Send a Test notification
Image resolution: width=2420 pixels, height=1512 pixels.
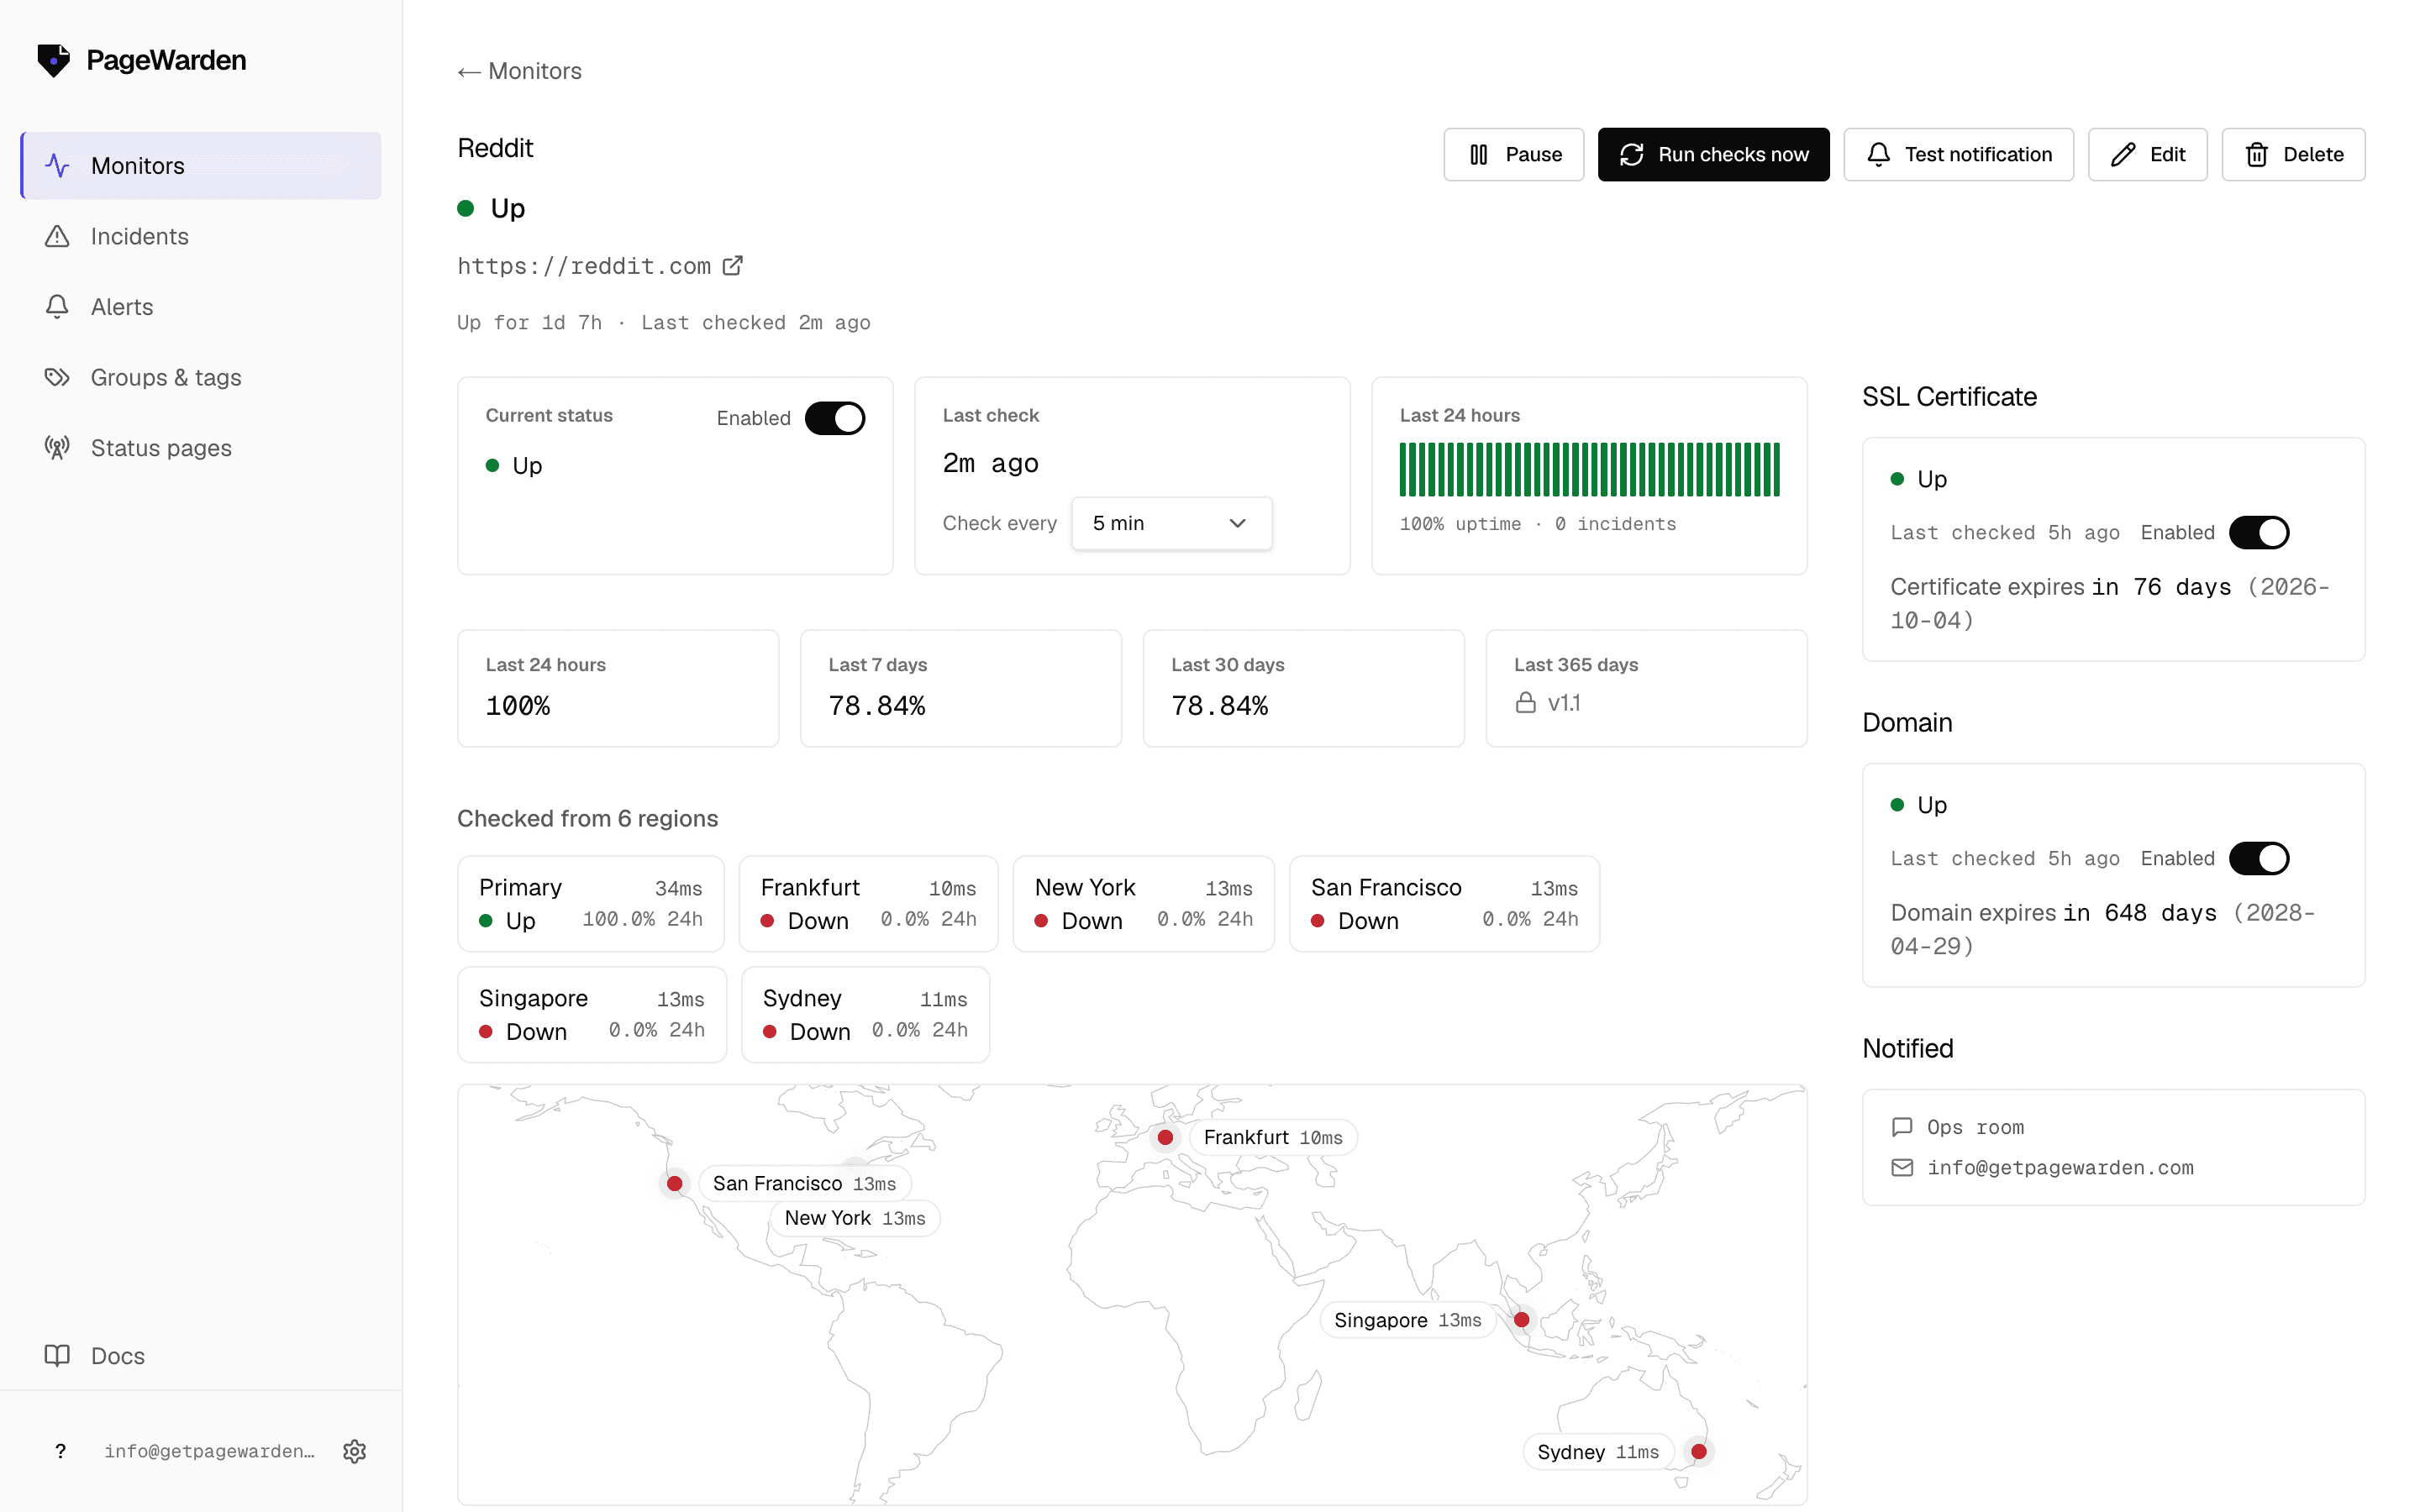1958,154
